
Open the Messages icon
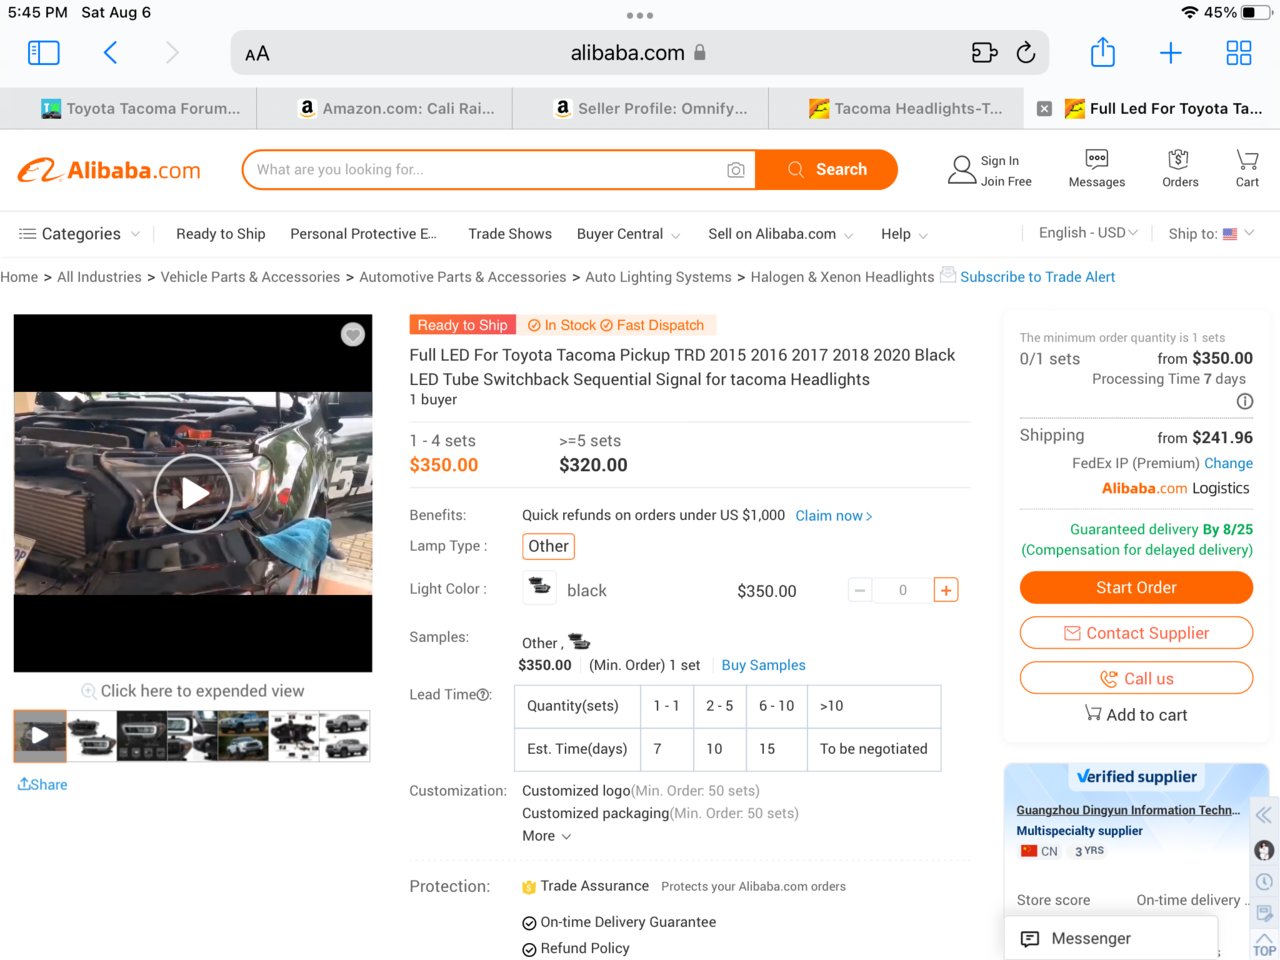[1097, 169]
